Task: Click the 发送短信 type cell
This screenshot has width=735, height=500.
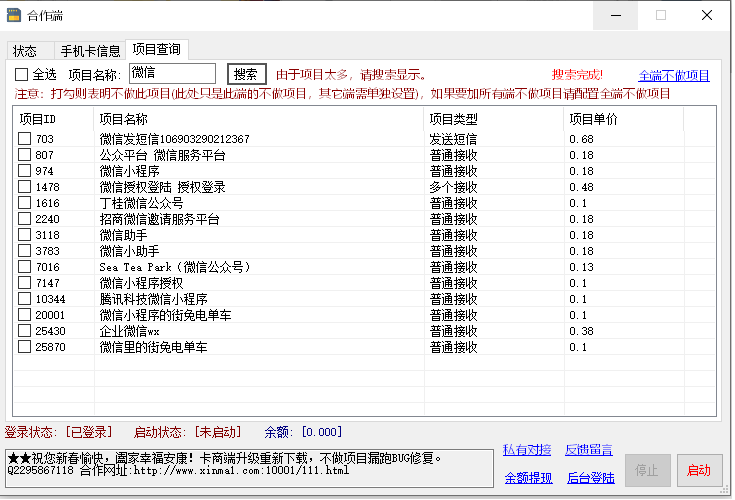Action: pos(453,139)
